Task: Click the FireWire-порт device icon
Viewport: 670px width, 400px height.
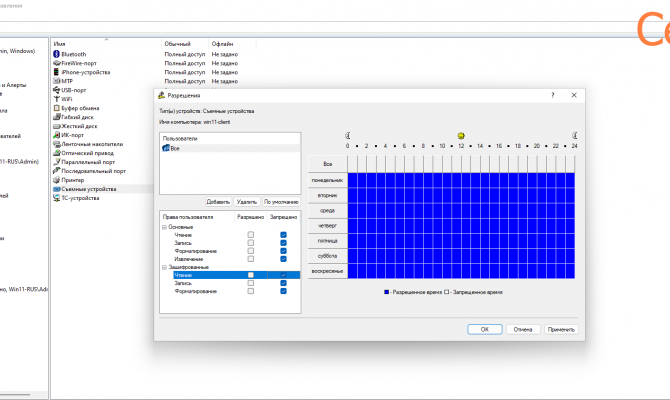Action: pyautogui.click(x=56, y=63)
